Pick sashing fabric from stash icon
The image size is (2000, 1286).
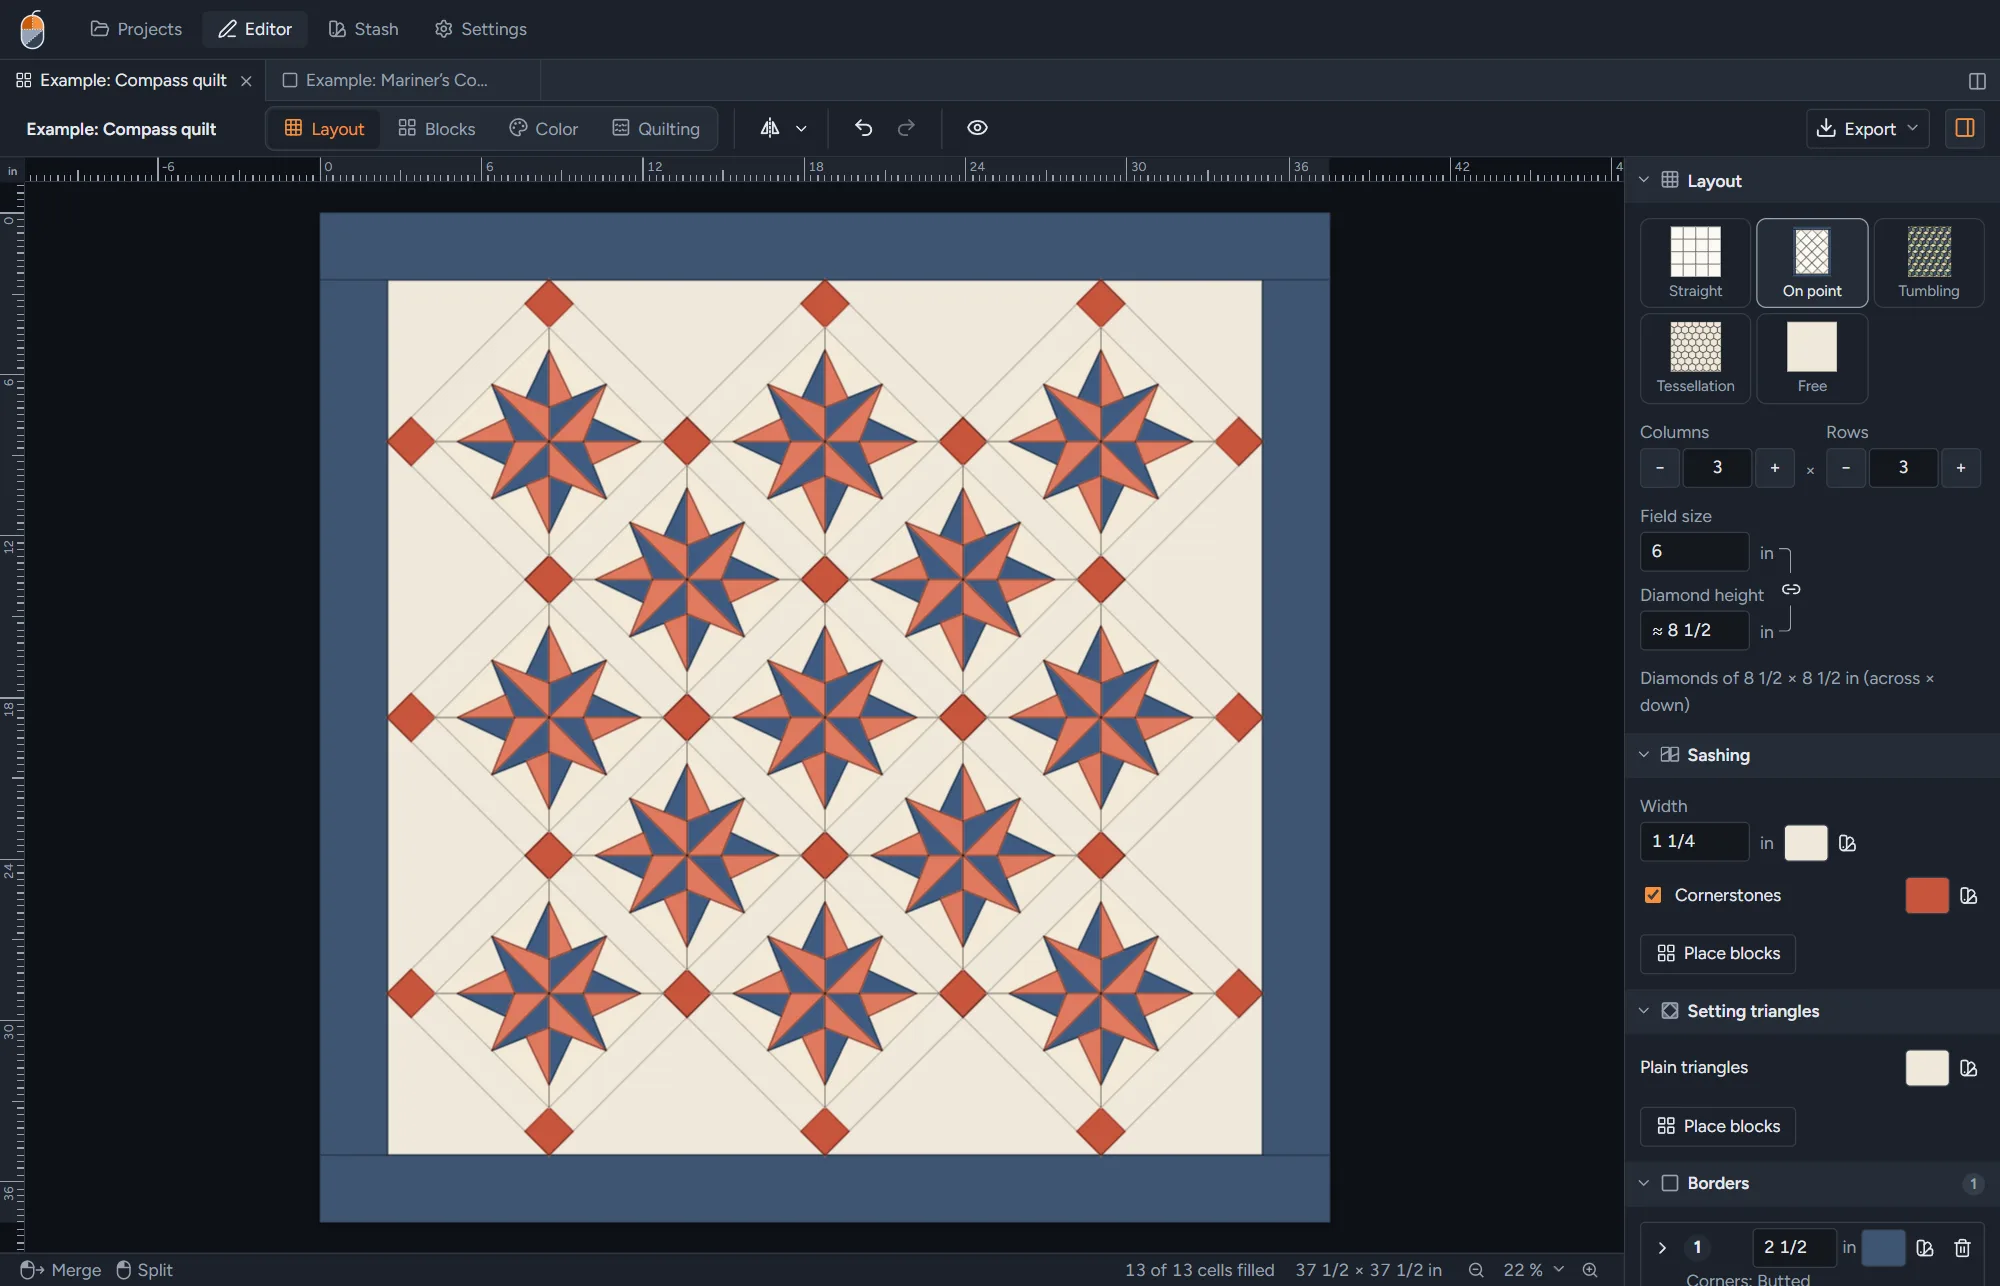1848,844
